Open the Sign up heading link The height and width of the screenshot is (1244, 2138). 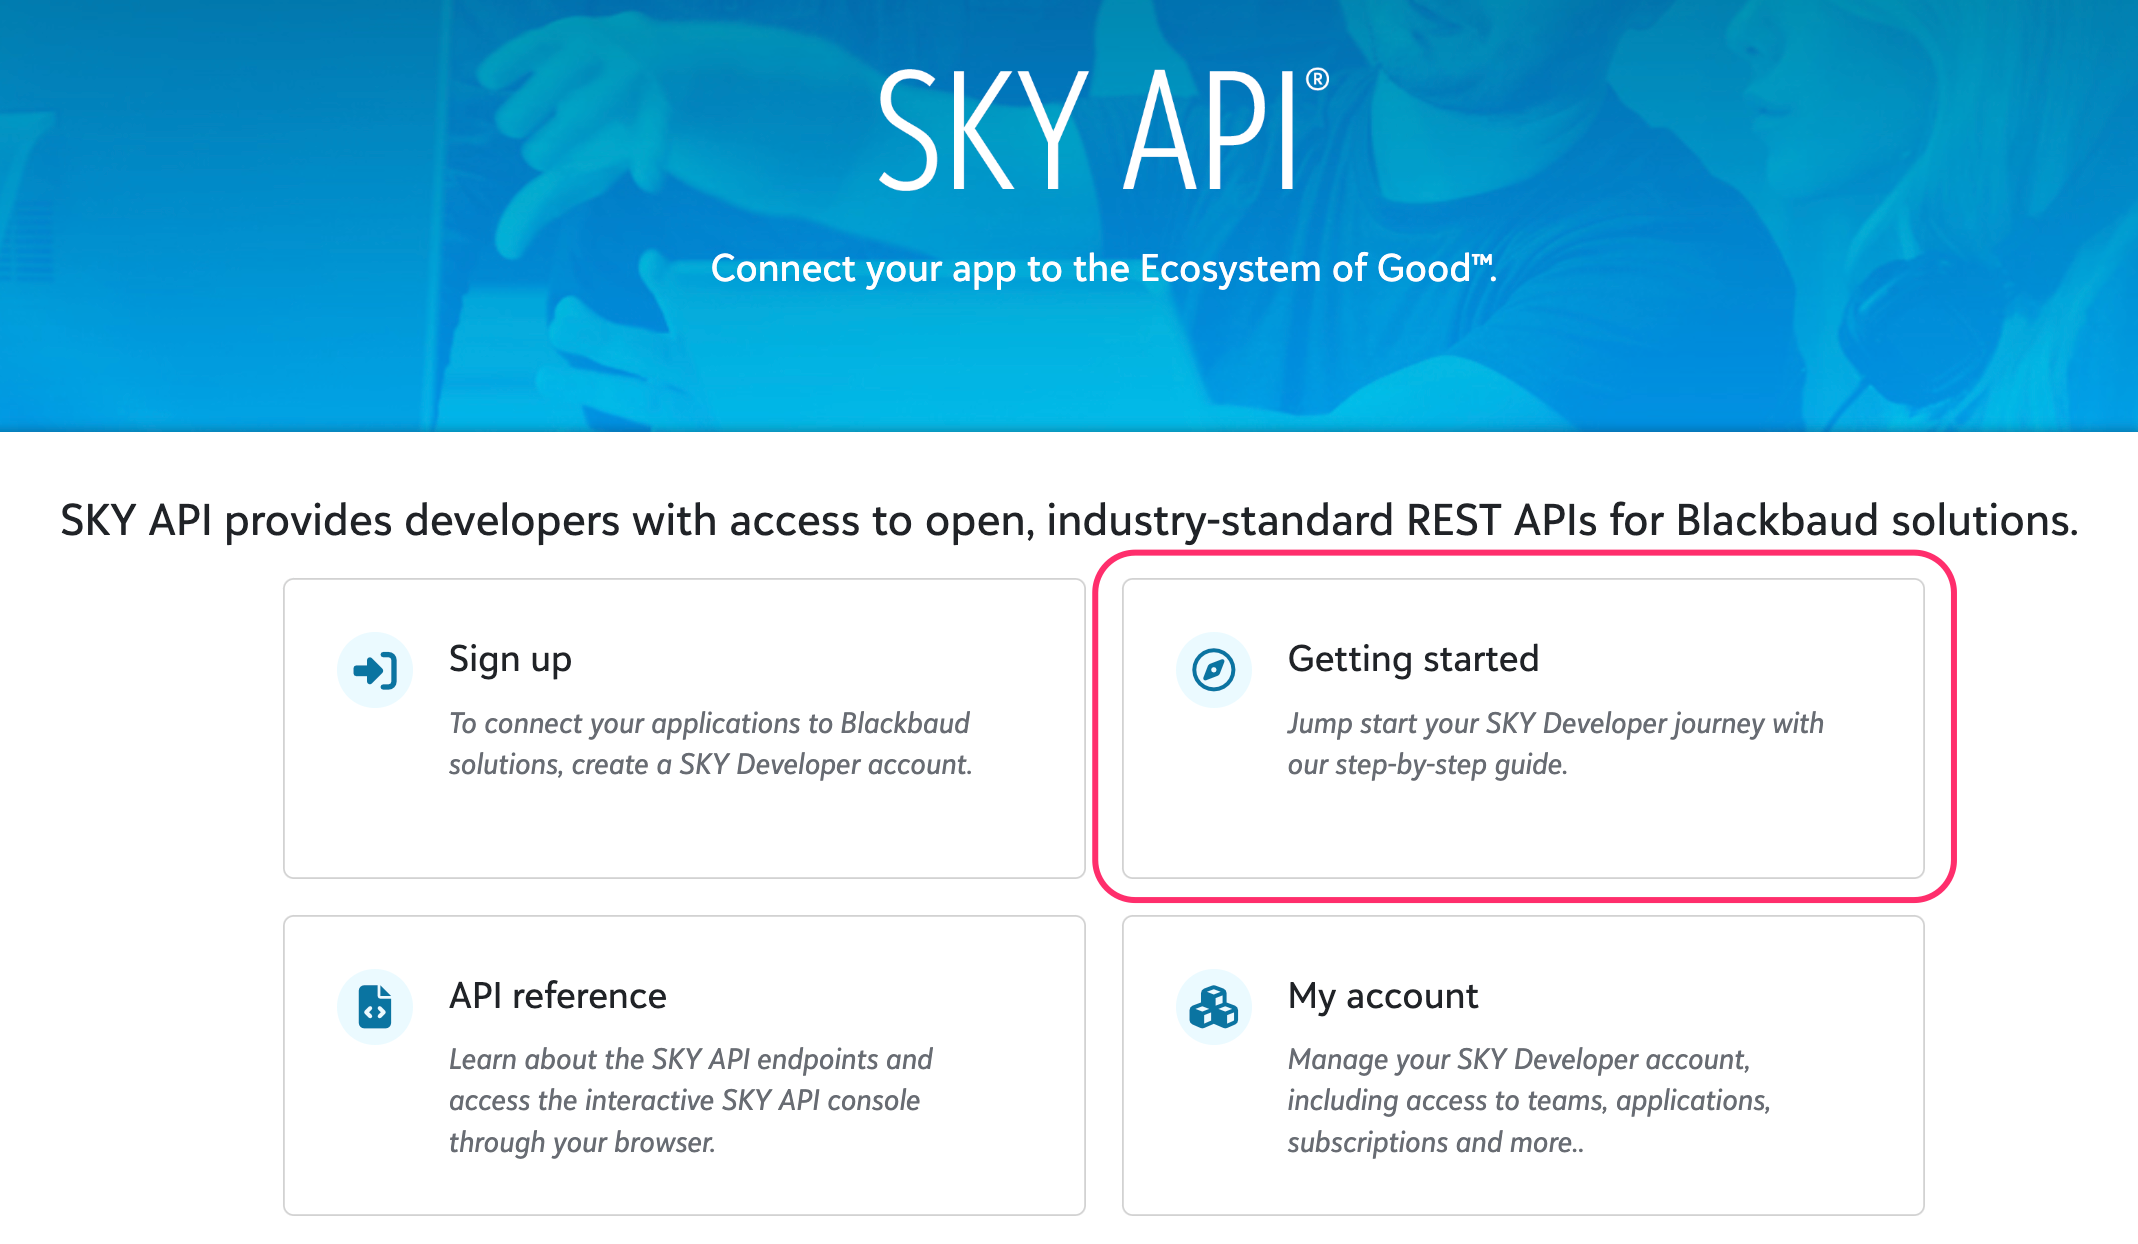pyautogui.click(x=510, y=660)
